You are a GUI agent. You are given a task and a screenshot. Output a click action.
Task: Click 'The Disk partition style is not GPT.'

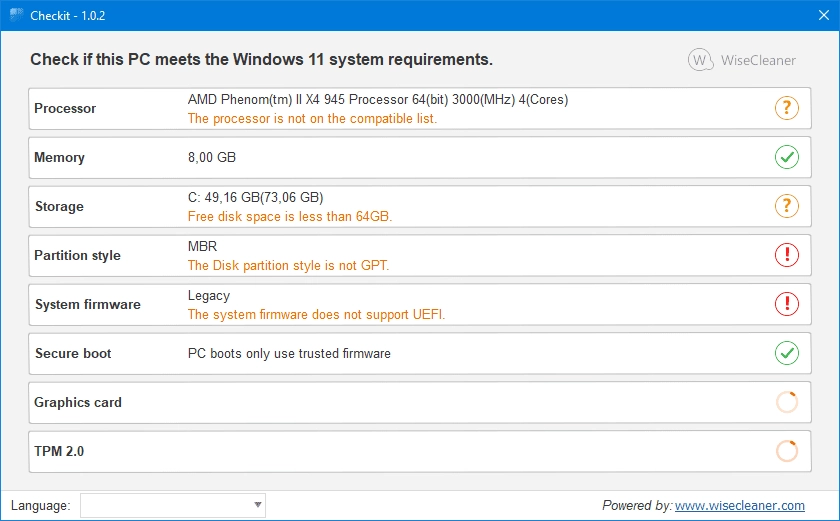[x=288, y=266]
